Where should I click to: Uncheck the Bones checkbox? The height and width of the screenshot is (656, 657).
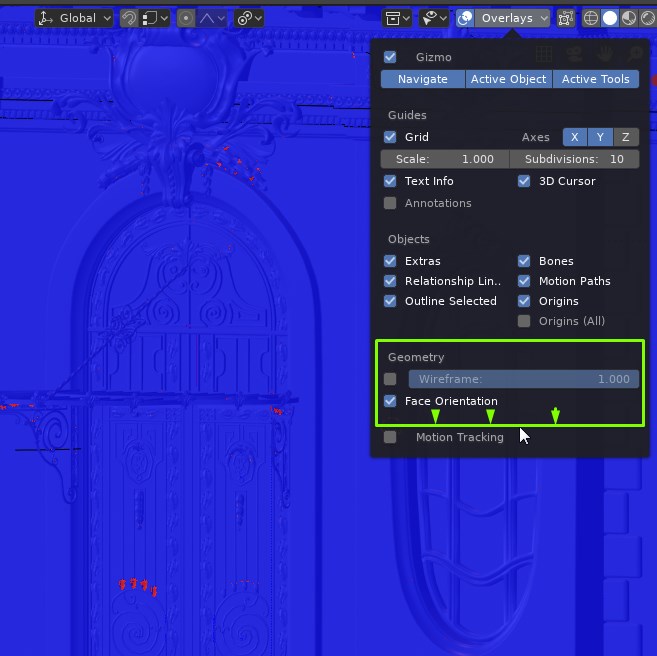[x=524, y=261]
